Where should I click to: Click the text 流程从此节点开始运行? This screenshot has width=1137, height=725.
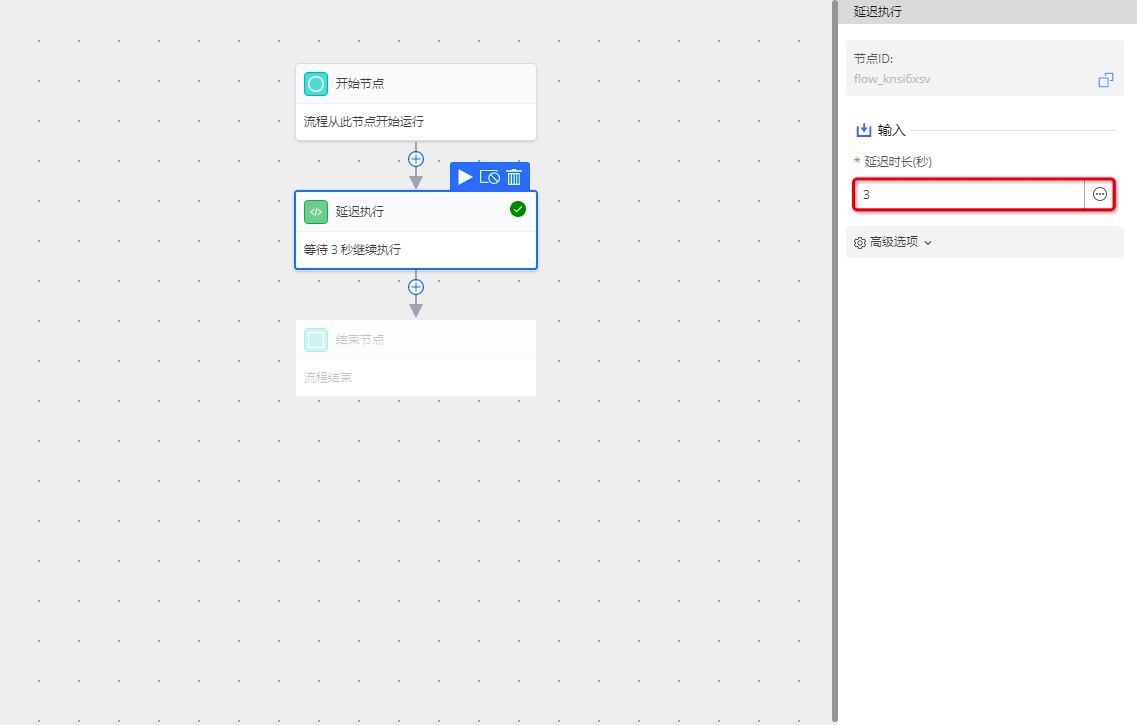pyautogui.click(x=363, y=122)
